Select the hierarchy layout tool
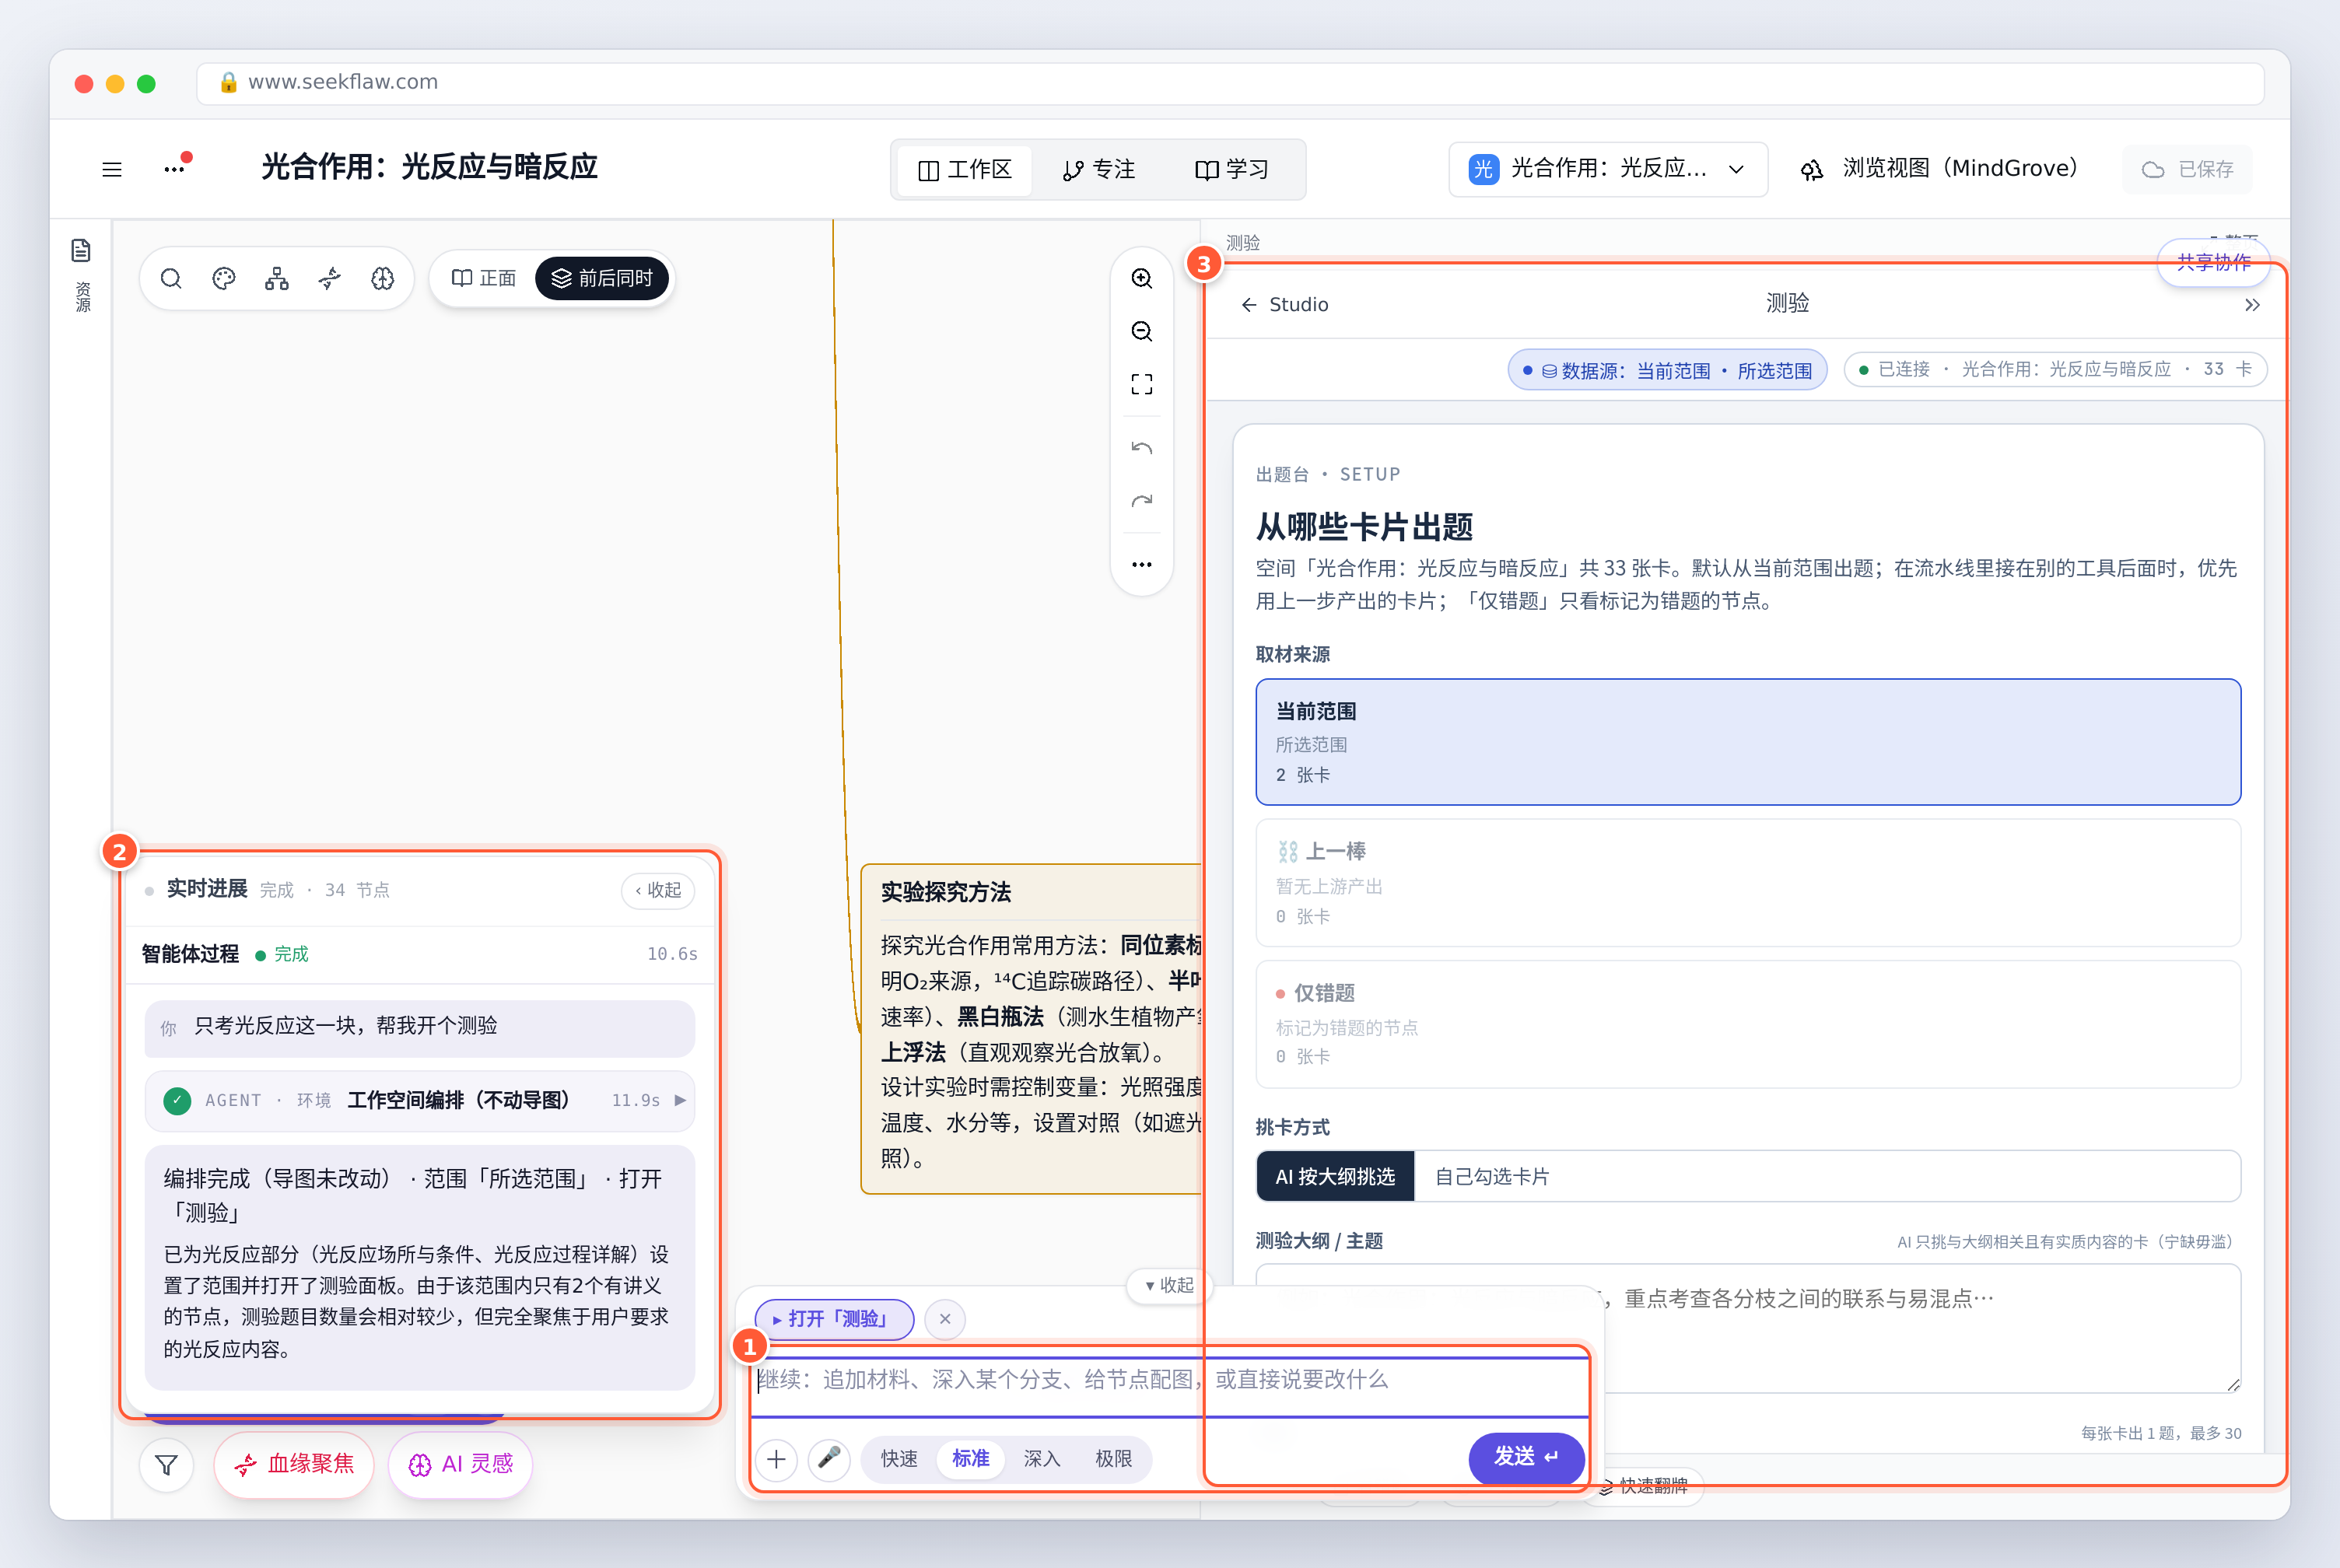 click(277, 278)
